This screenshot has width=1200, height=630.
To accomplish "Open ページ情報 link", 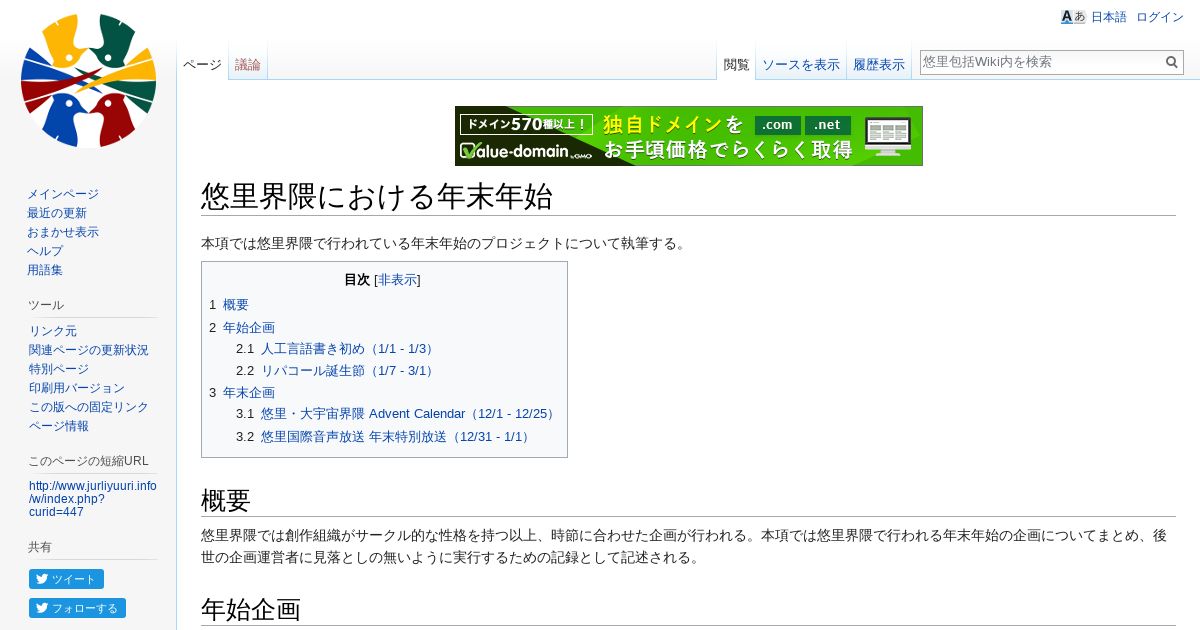I will pyautogui.click(x=59, y=426).
